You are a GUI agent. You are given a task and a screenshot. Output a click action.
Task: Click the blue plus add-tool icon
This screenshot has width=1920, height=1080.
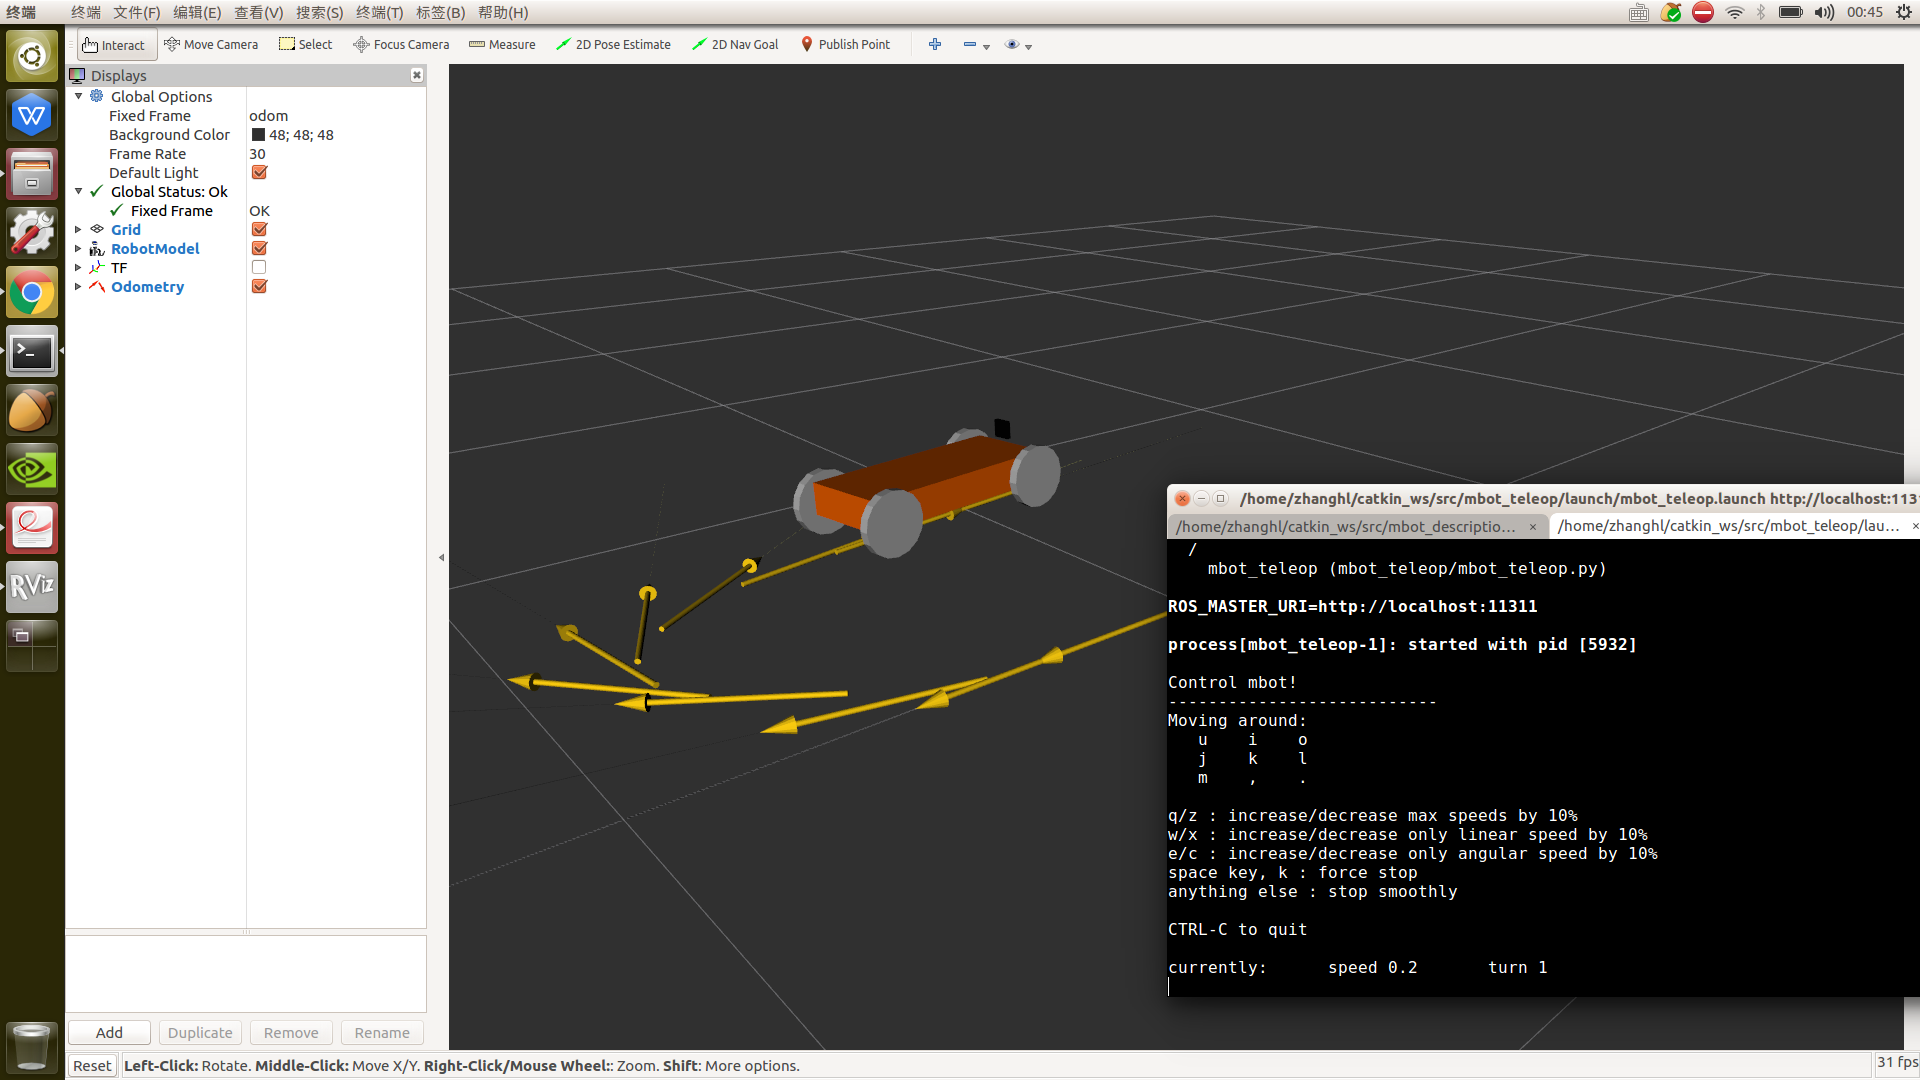pyautogui.click(x=934, y=45)
